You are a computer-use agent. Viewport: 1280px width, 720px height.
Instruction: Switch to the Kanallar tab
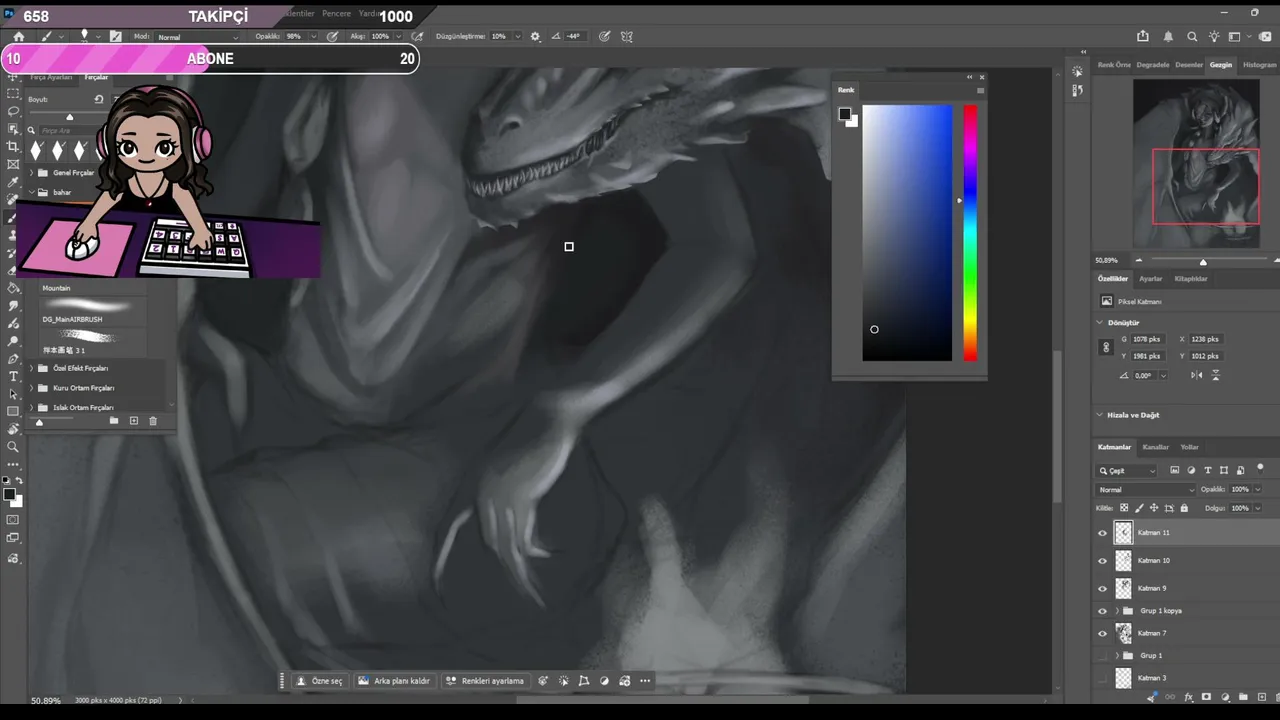(x=1155, y=447)
